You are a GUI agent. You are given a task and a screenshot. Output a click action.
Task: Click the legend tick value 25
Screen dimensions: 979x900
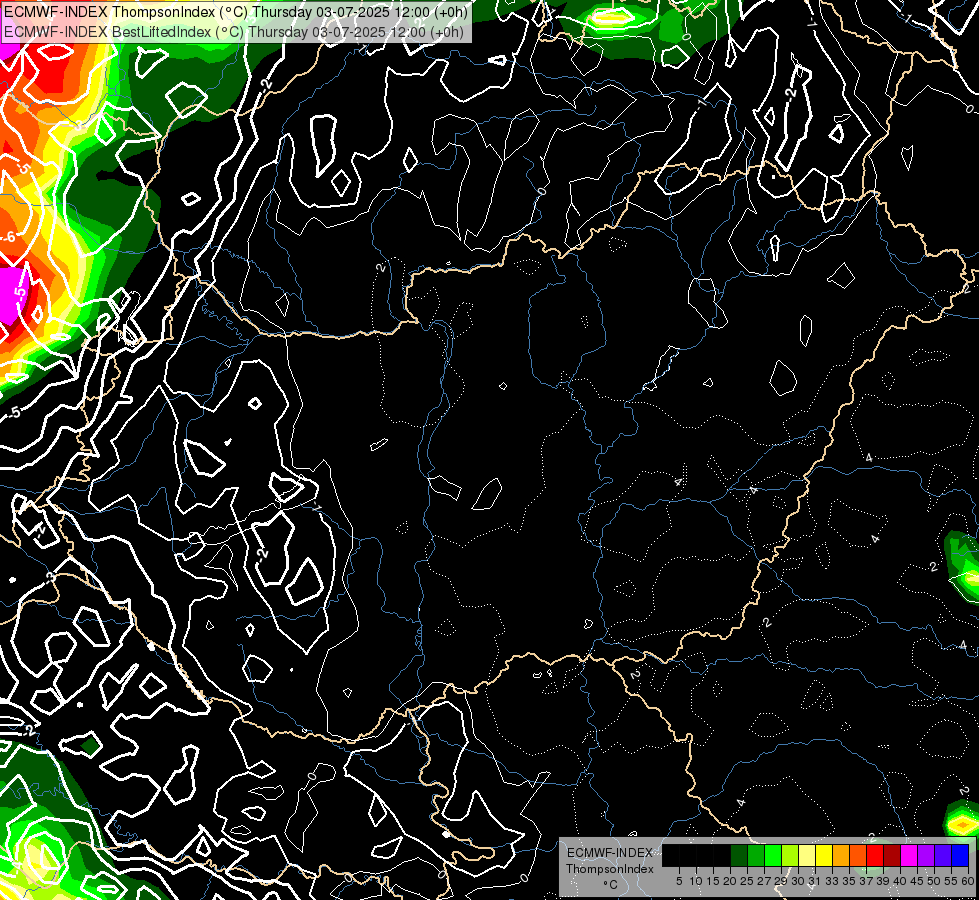pos(747,881)
